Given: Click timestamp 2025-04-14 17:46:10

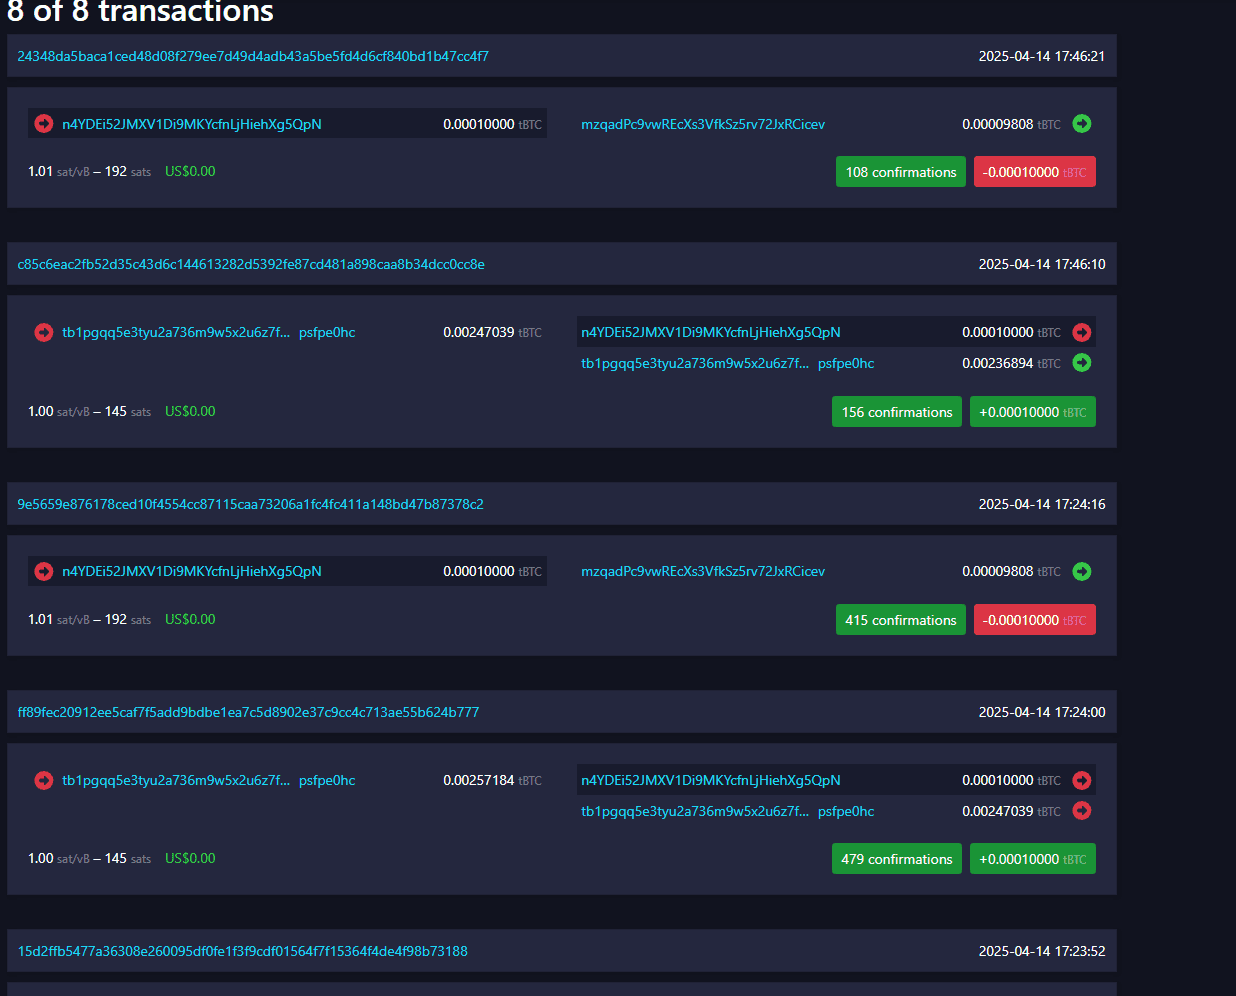Looking at the screenshot, I should (1042, 264).
